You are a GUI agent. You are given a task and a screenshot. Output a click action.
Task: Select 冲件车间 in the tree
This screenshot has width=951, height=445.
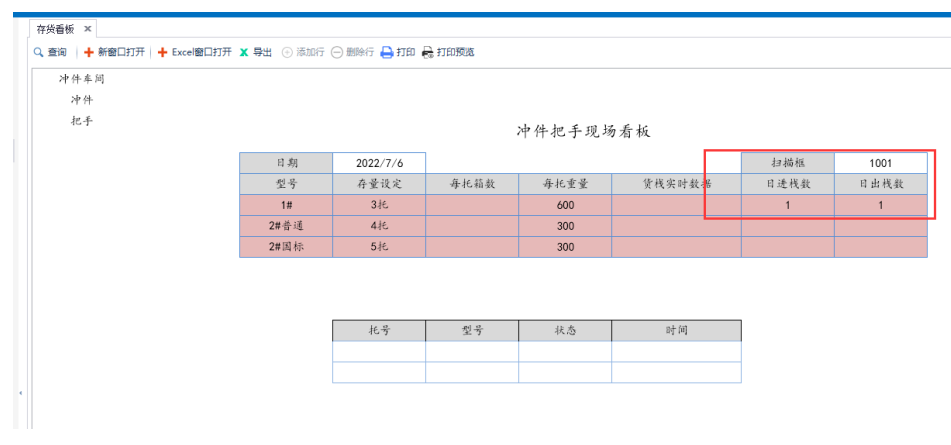(x=81, y=78)
